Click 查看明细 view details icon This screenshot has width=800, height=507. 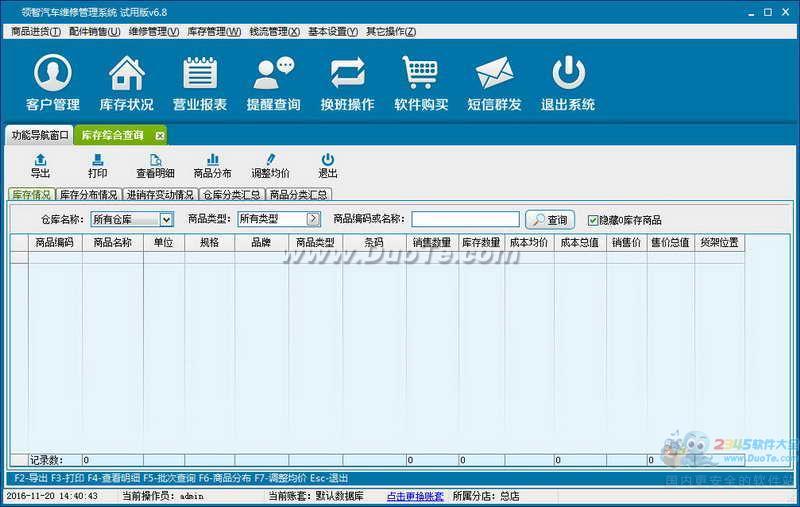click(x=155, y=166)
